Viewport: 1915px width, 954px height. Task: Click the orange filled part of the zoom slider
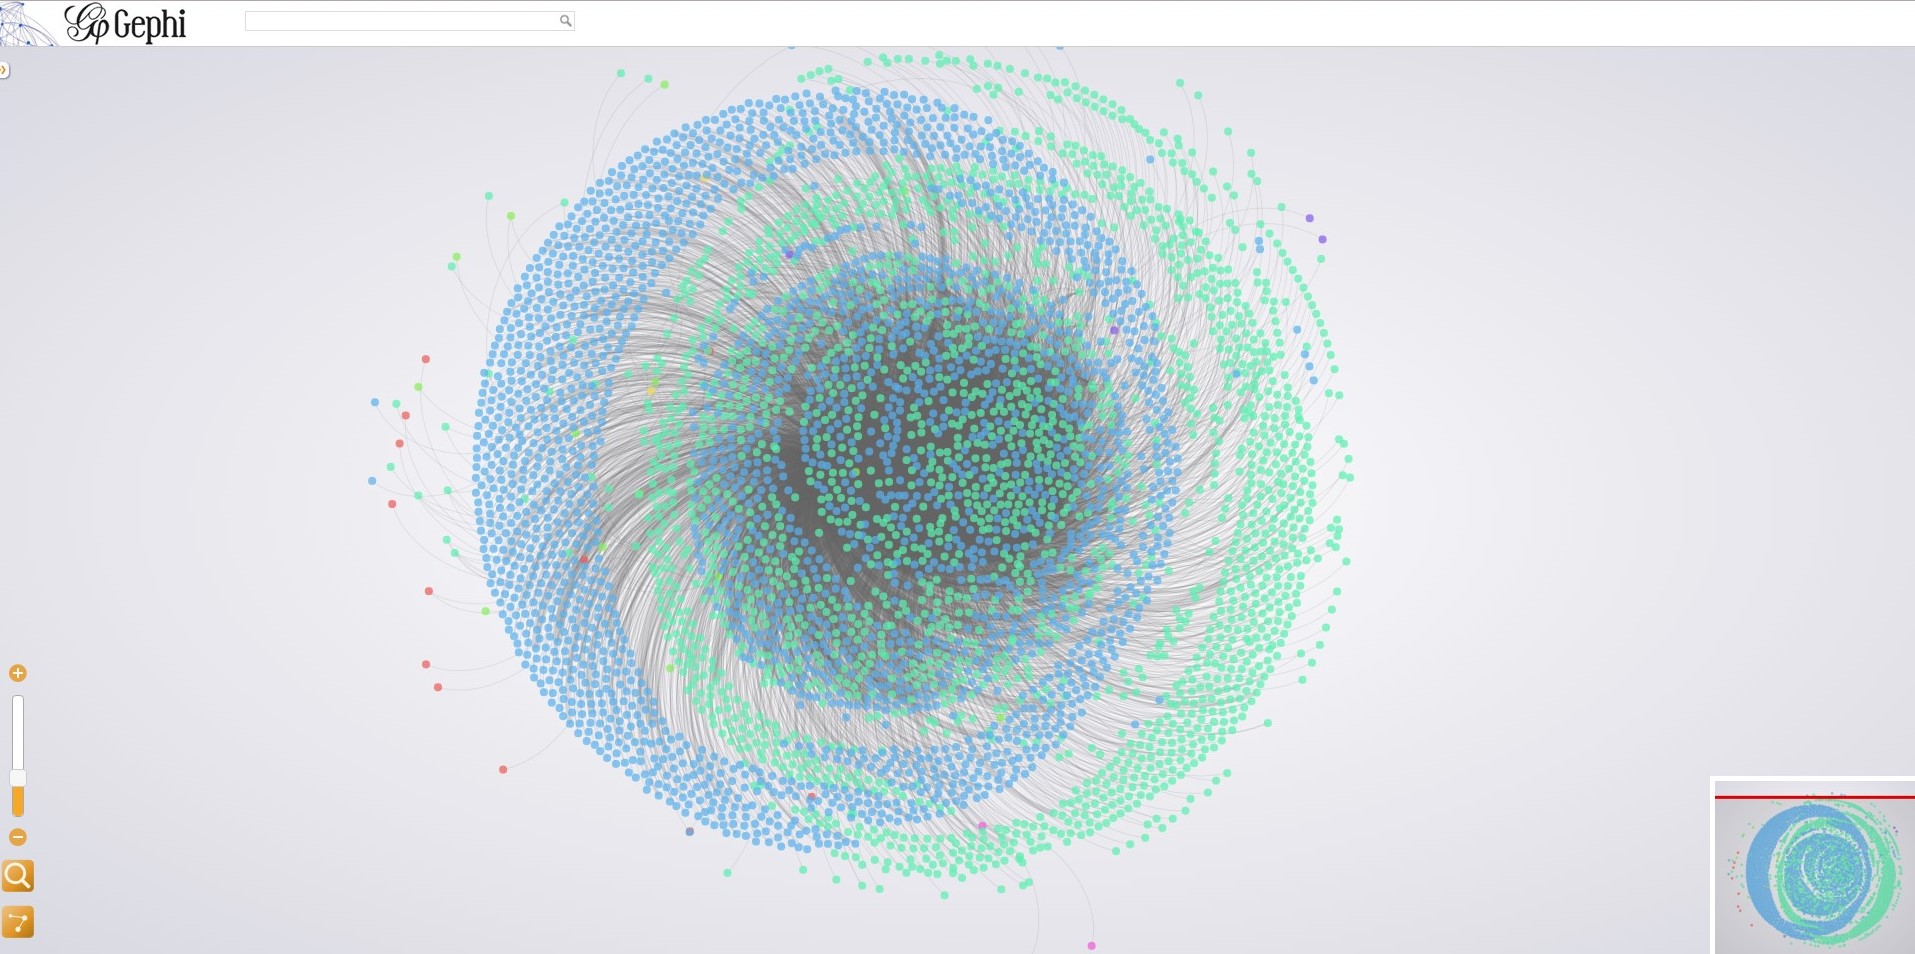point(17,803)
